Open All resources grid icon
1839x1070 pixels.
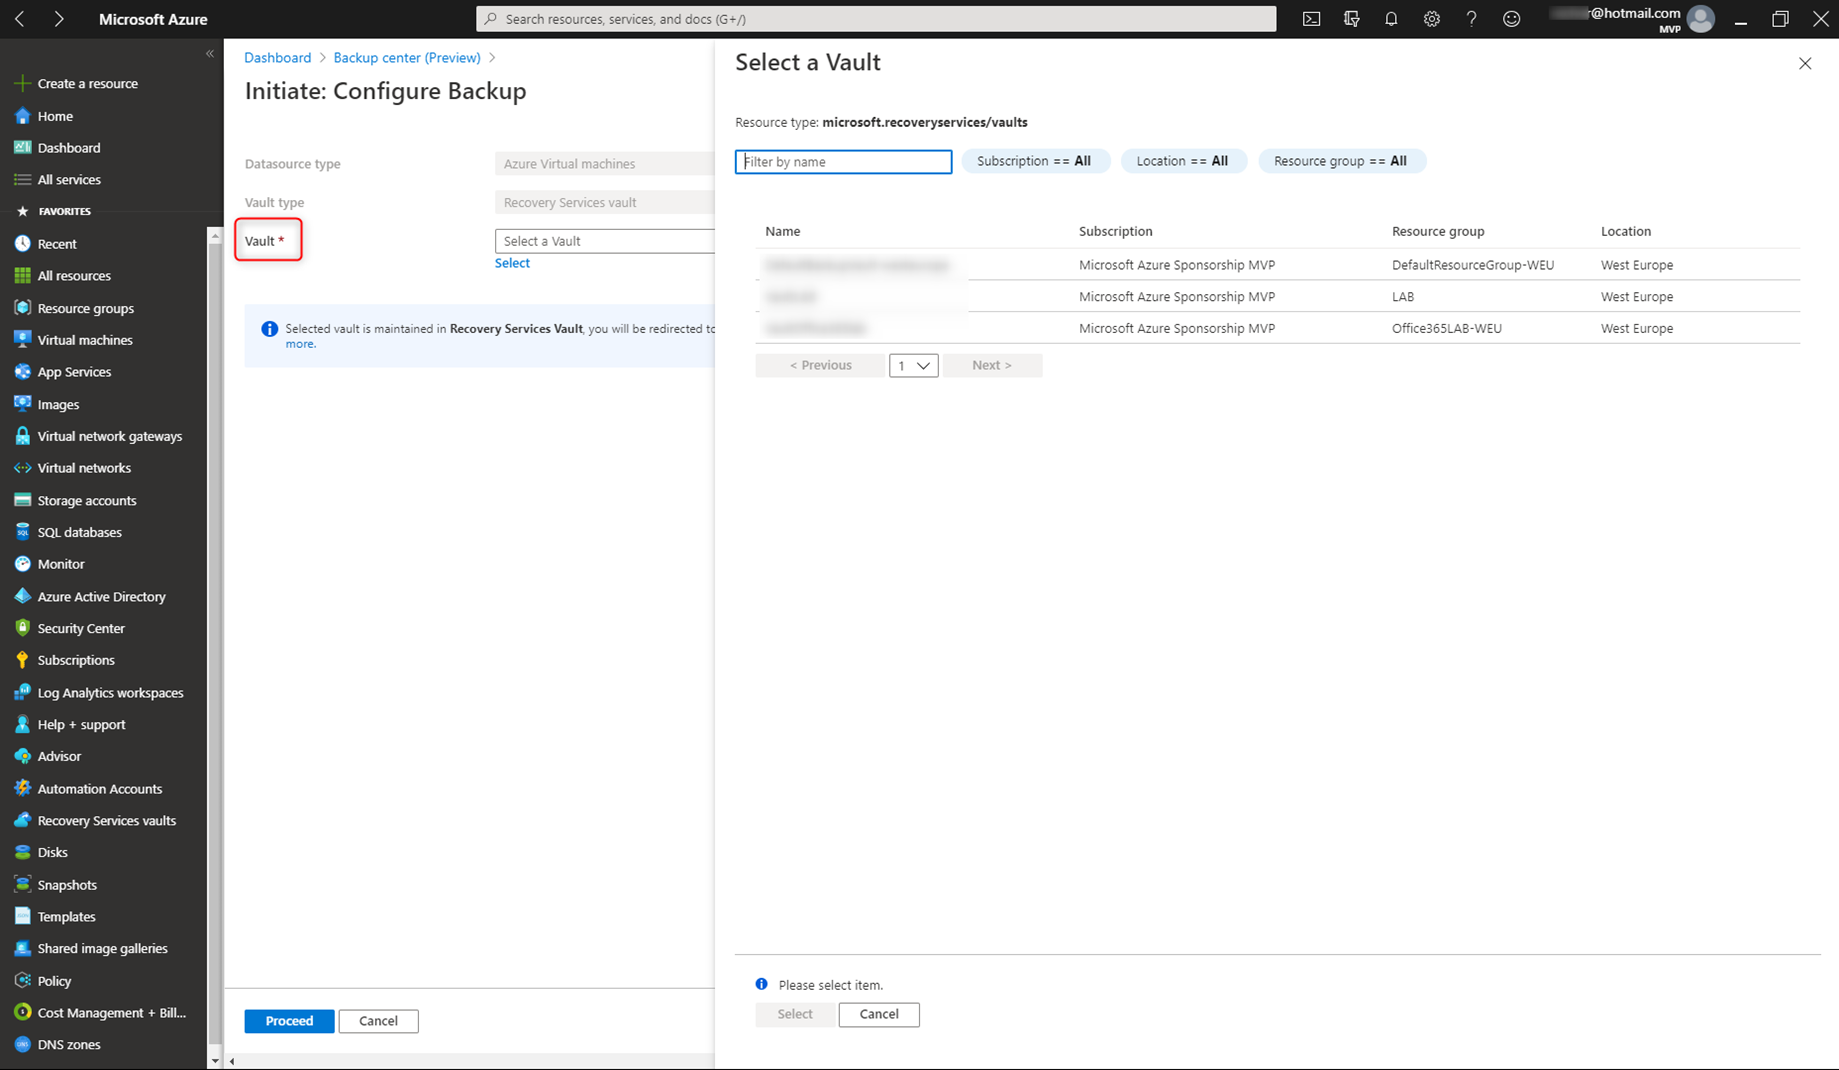22,276
